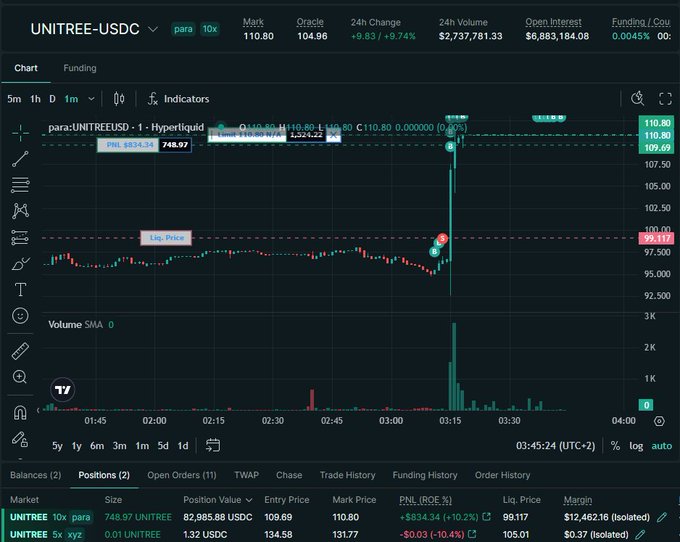This screenshot has height=542, width=680.
Task: Select the brush drawing tool
Action: tap(20, 263)
